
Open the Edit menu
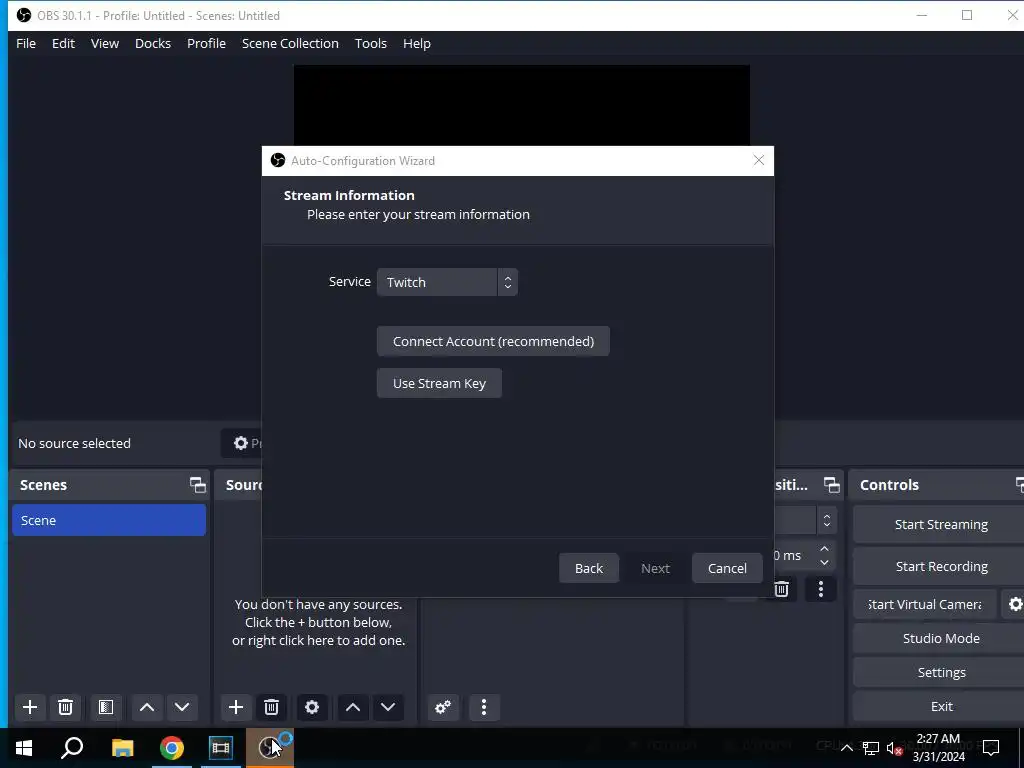(63, 43)
